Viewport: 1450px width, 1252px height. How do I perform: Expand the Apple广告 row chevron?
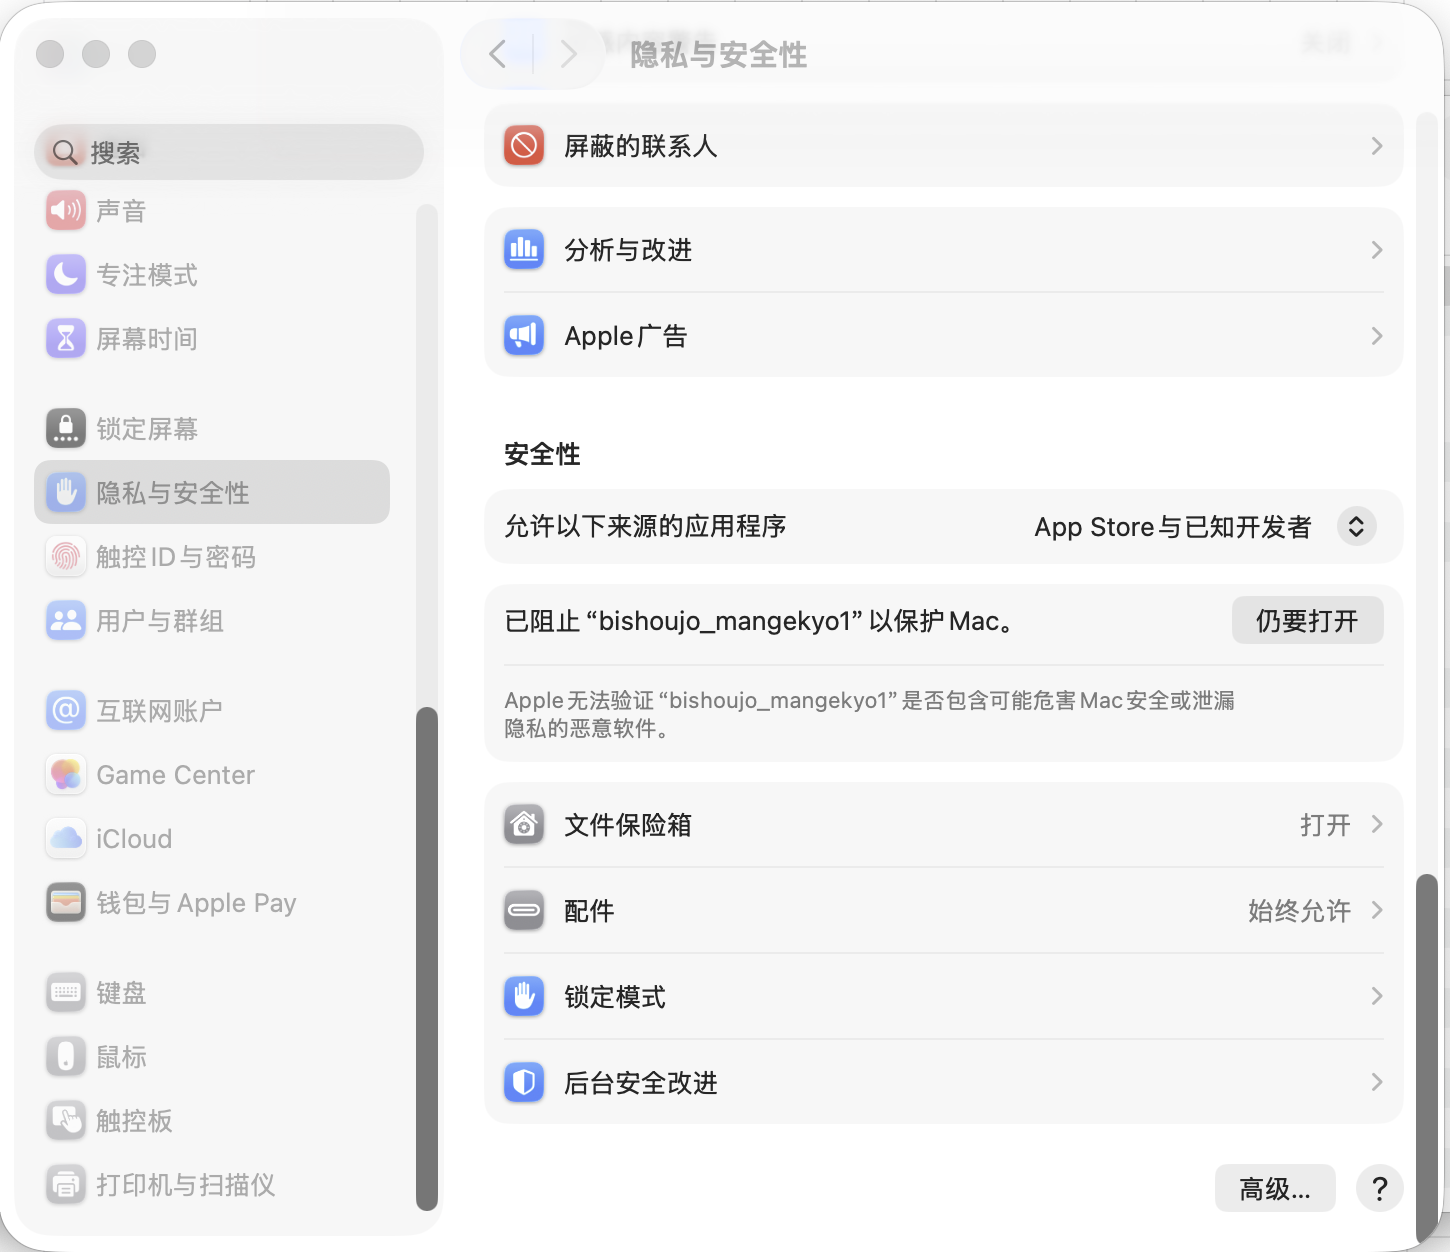tap(1377, 336)
